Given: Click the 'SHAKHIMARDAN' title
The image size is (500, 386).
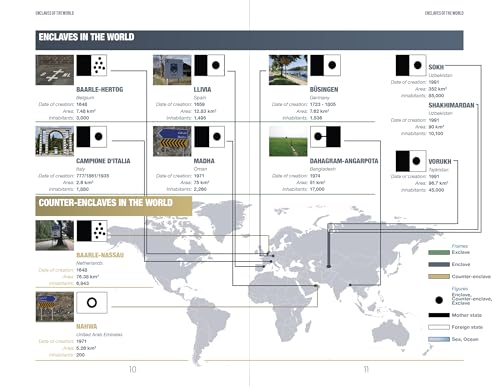Looking at the screenshot, I should 451,105.
